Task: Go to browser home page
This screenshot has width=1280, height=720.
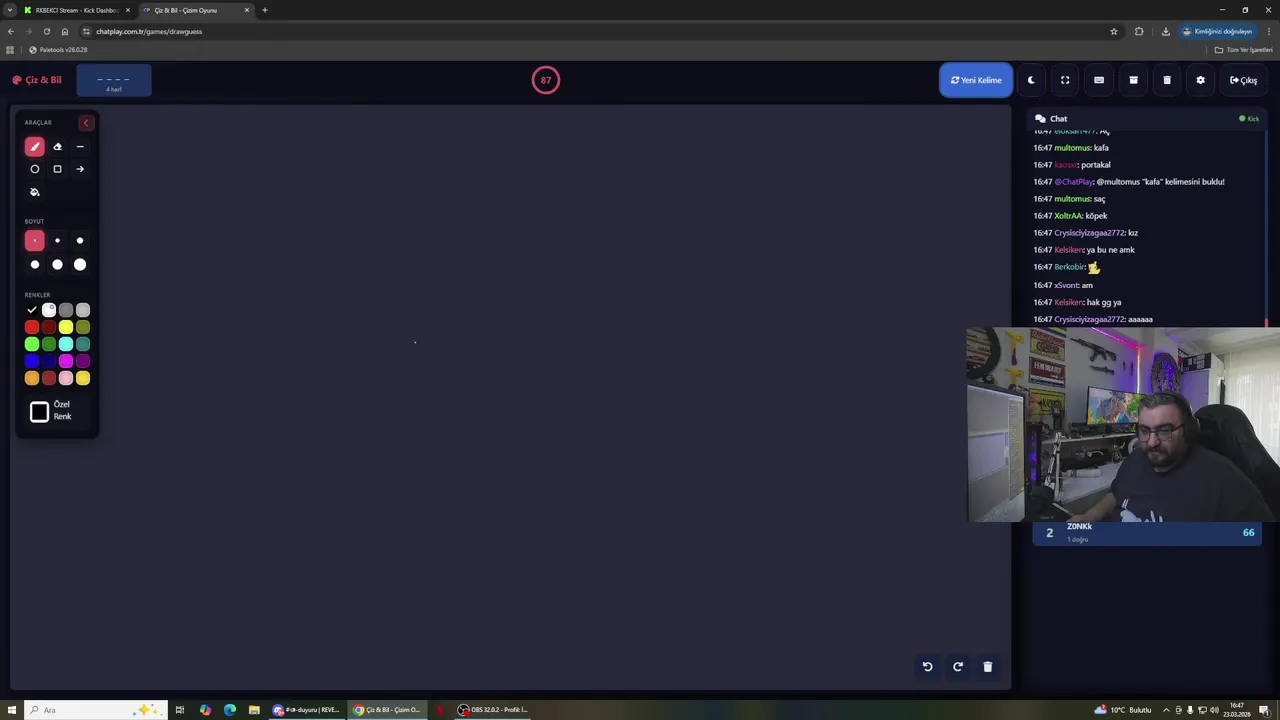Action: (x=65, y=31)
